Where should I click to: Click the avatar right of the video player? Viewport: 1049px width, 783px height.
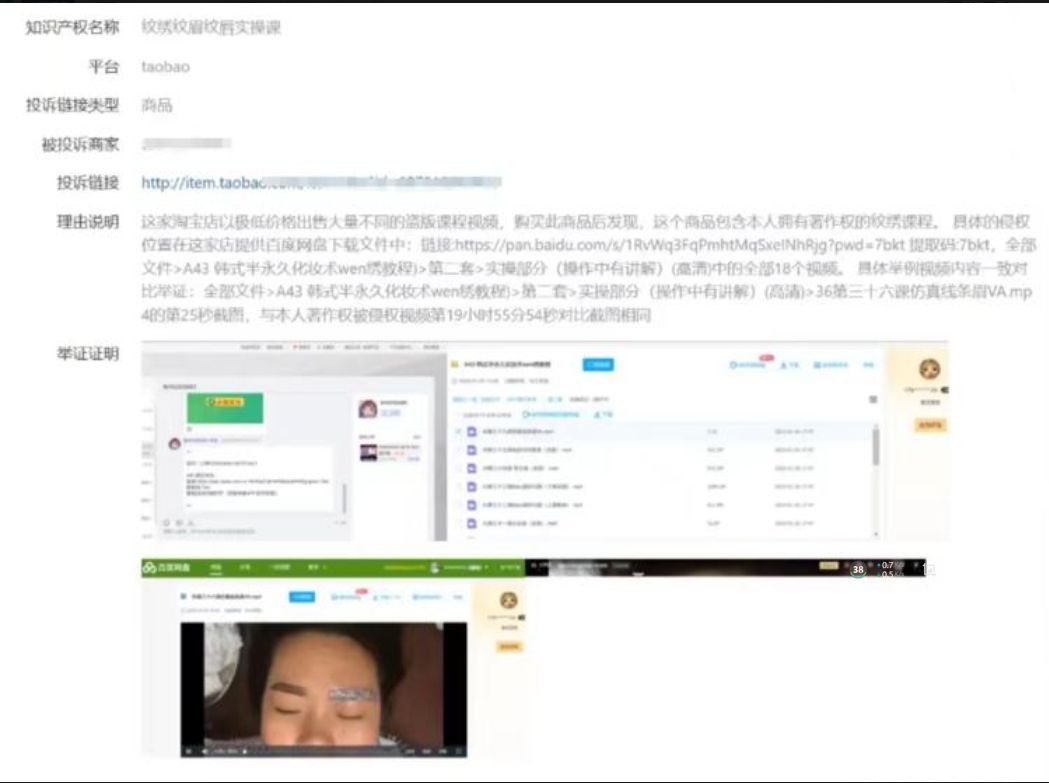(x=509, y=601)
